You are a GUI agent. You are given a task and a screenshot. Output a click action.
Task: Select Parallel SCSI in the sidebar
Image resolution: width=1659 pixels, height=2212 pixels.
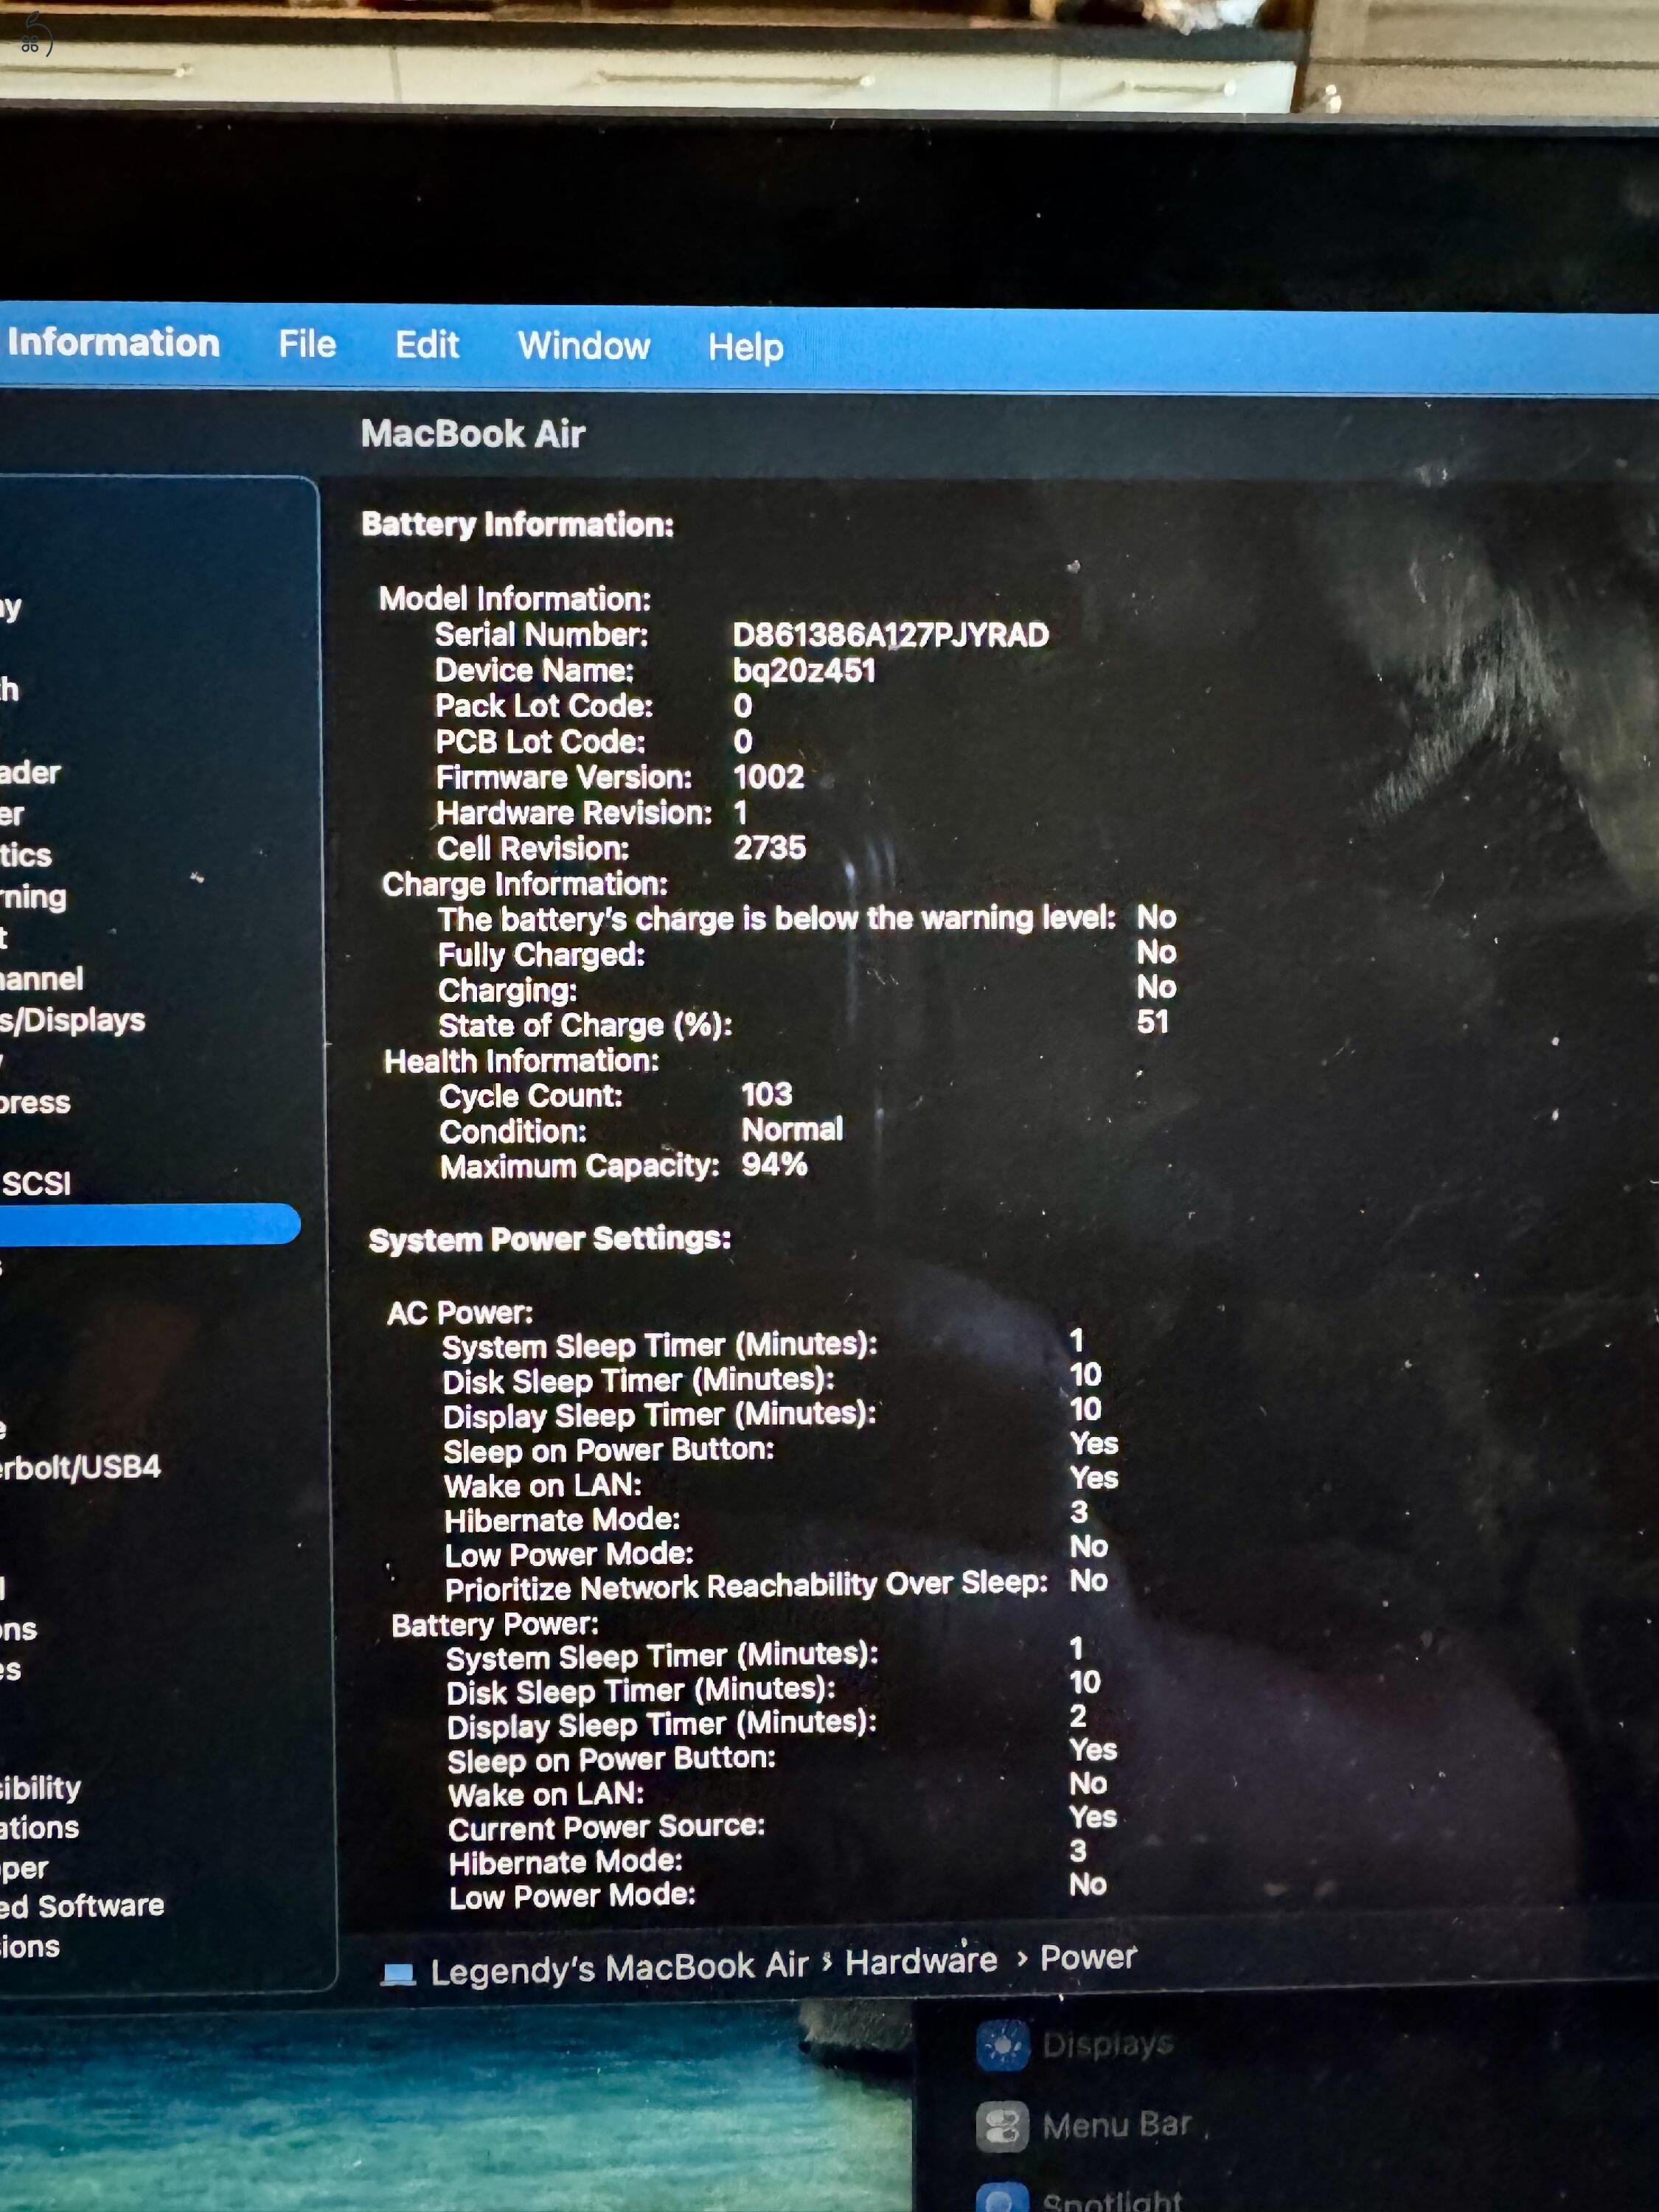pos(40,1185)
